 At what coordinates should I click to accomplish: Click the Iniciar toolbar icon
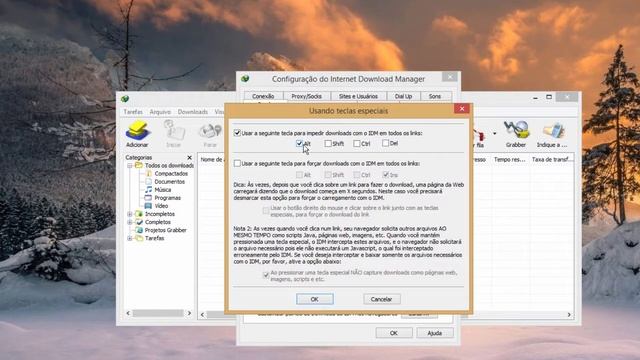[x=173, y=133]
